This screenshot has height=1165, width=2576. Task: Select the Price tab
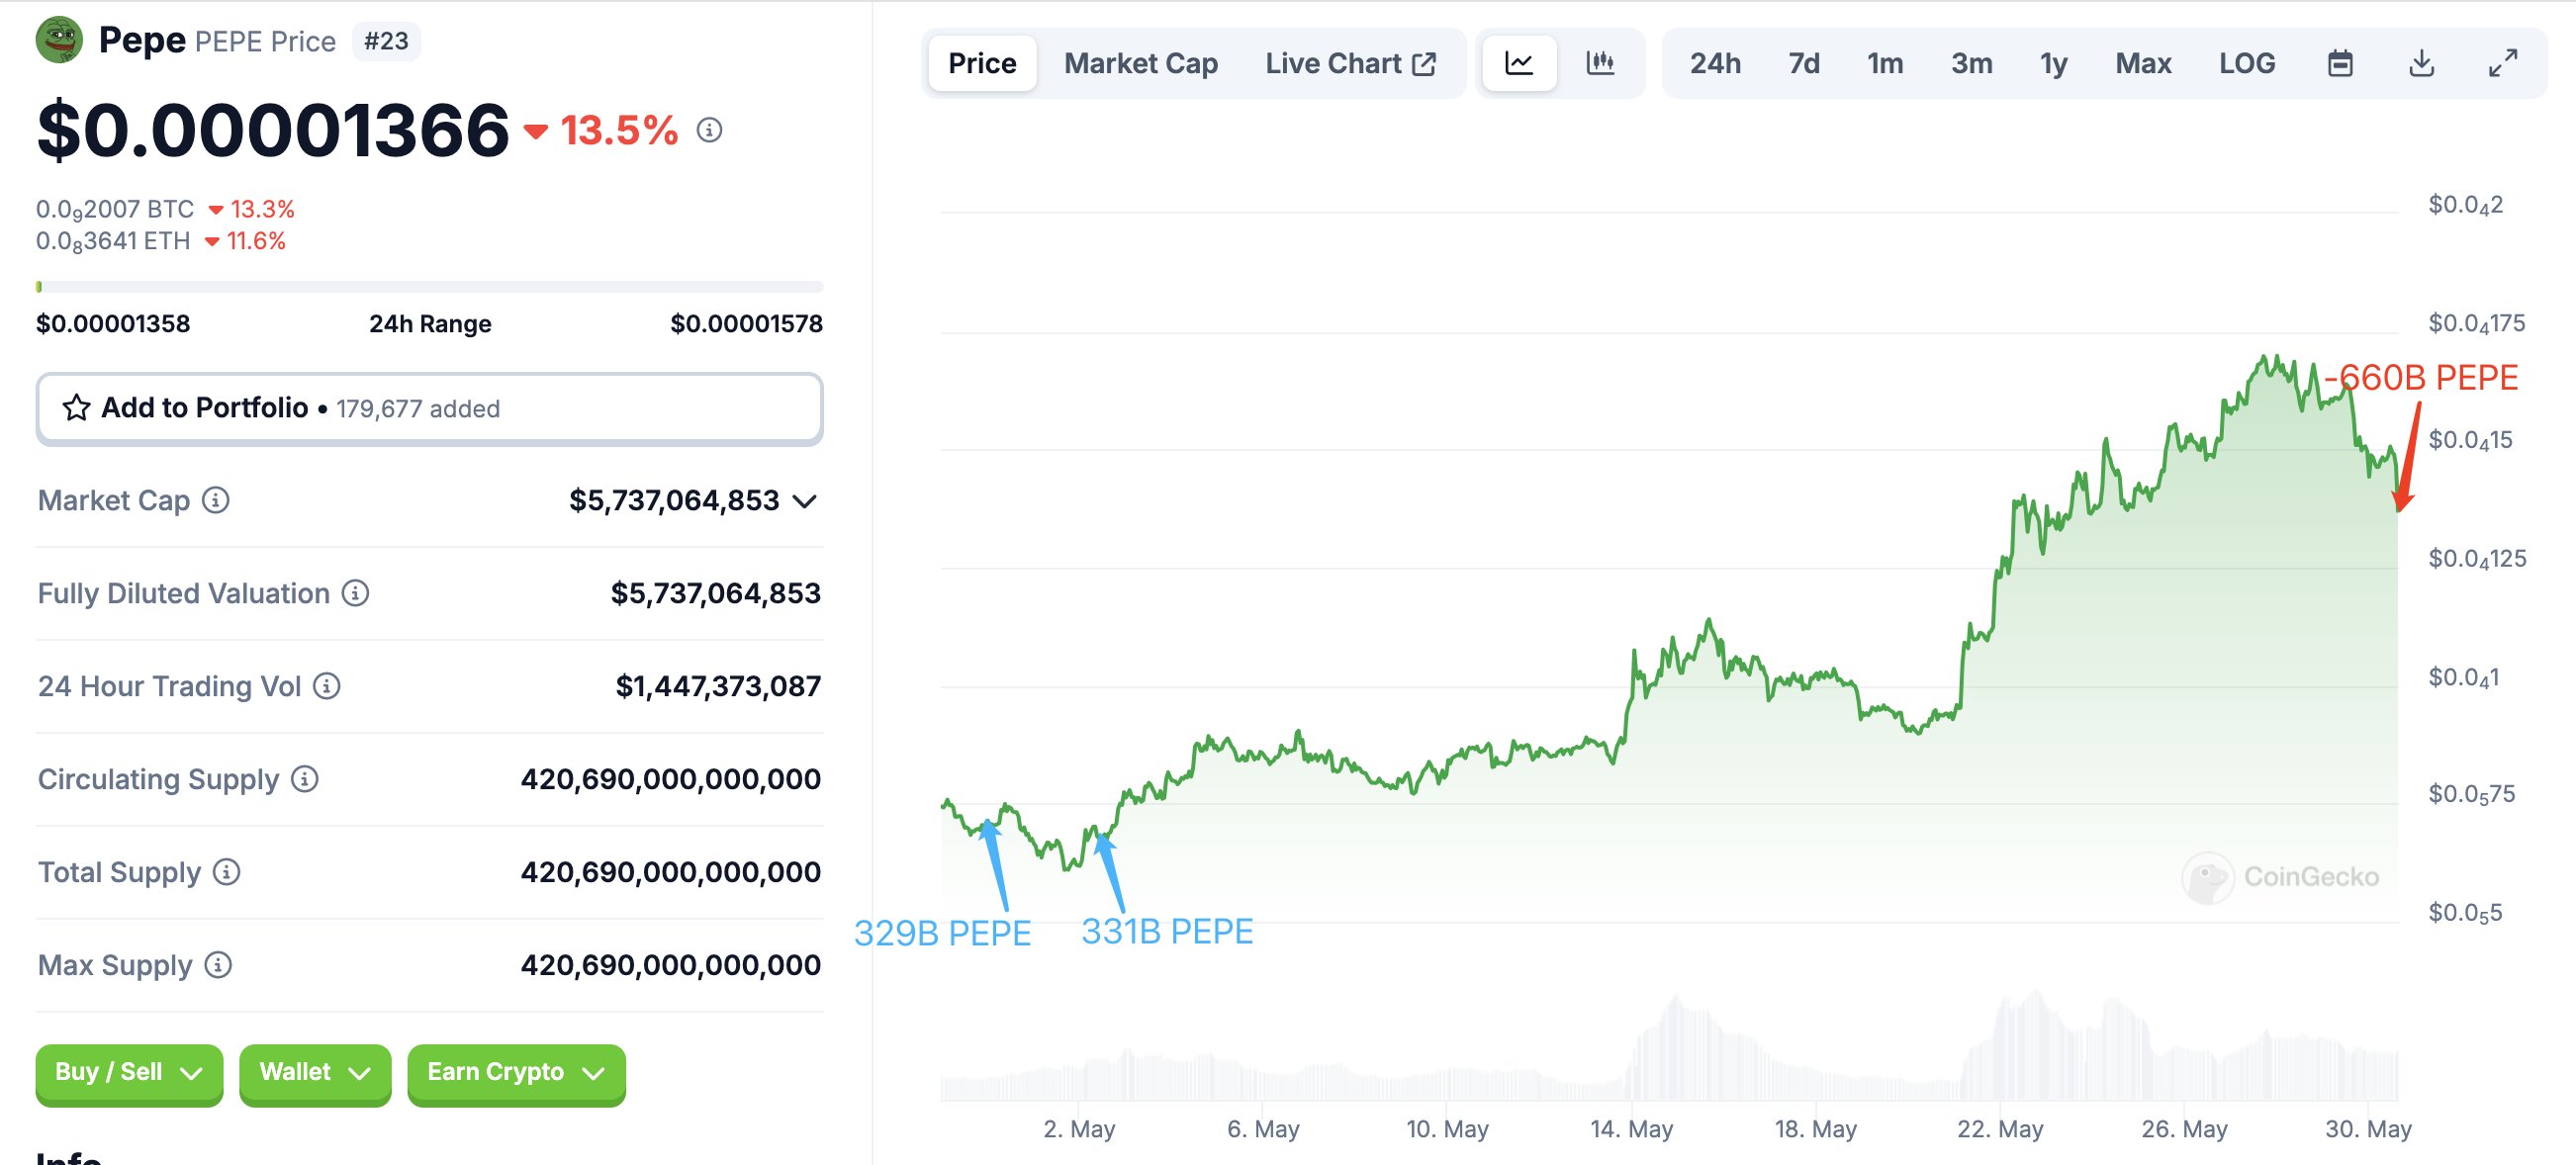click(x=982, y=64)
